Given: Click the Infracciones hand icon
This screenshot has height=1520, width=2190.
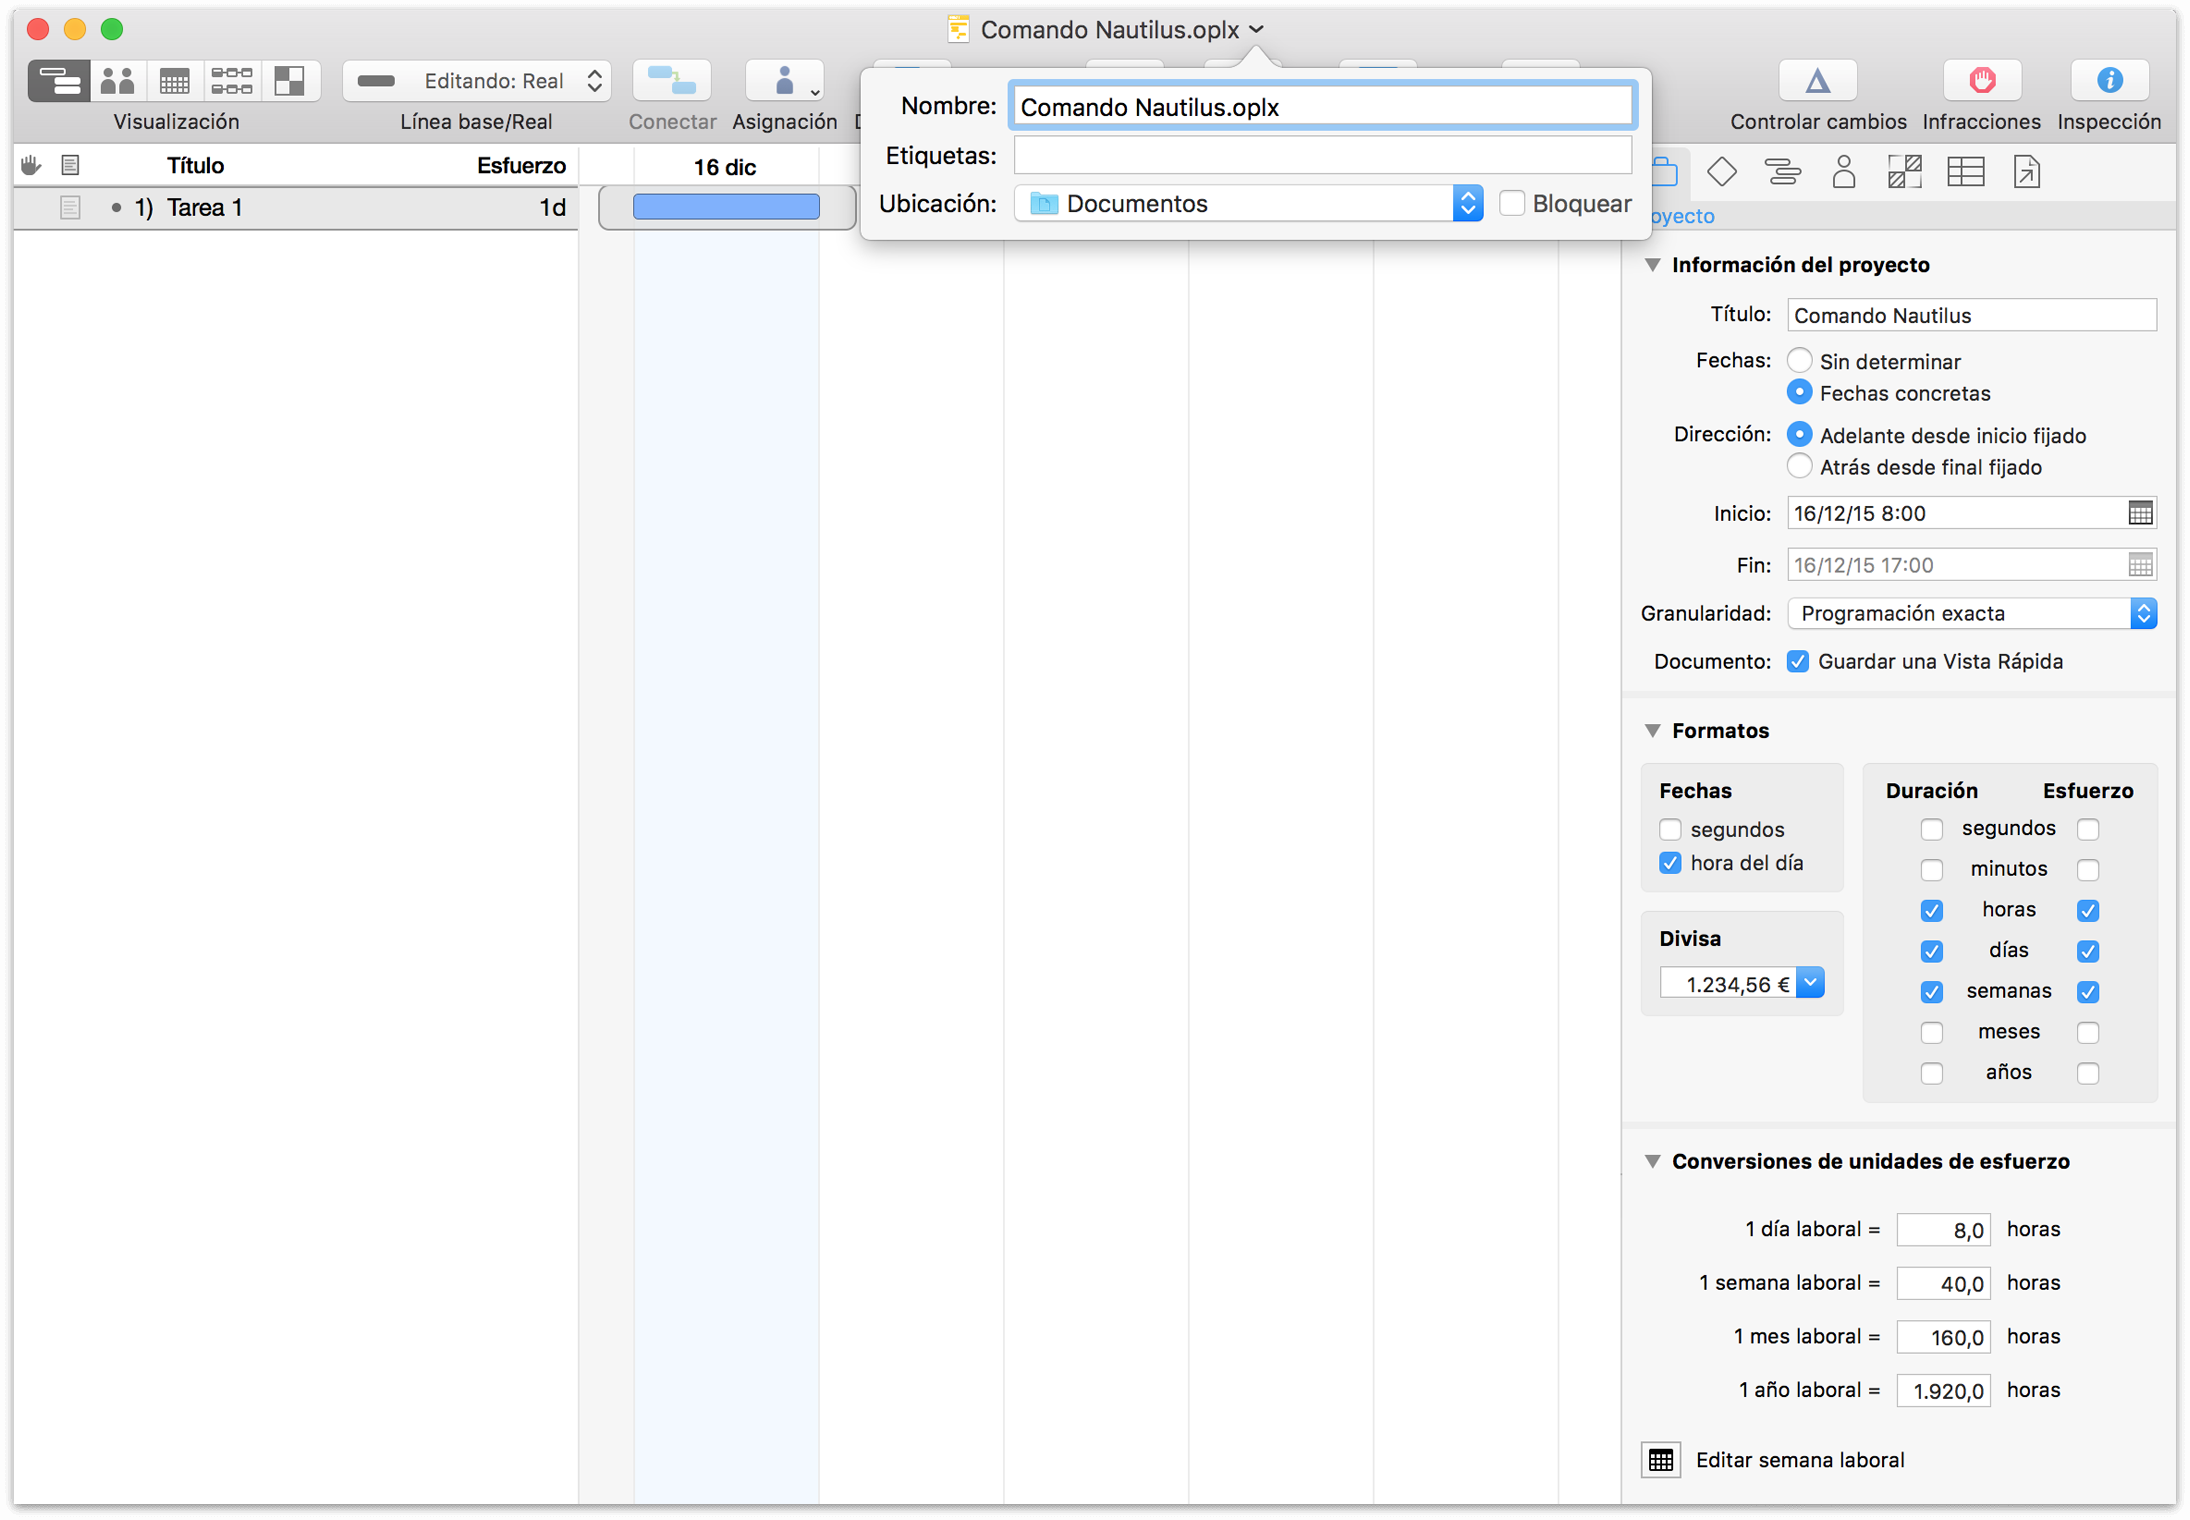Looking at the screenshot, I should click(1981, 80).
